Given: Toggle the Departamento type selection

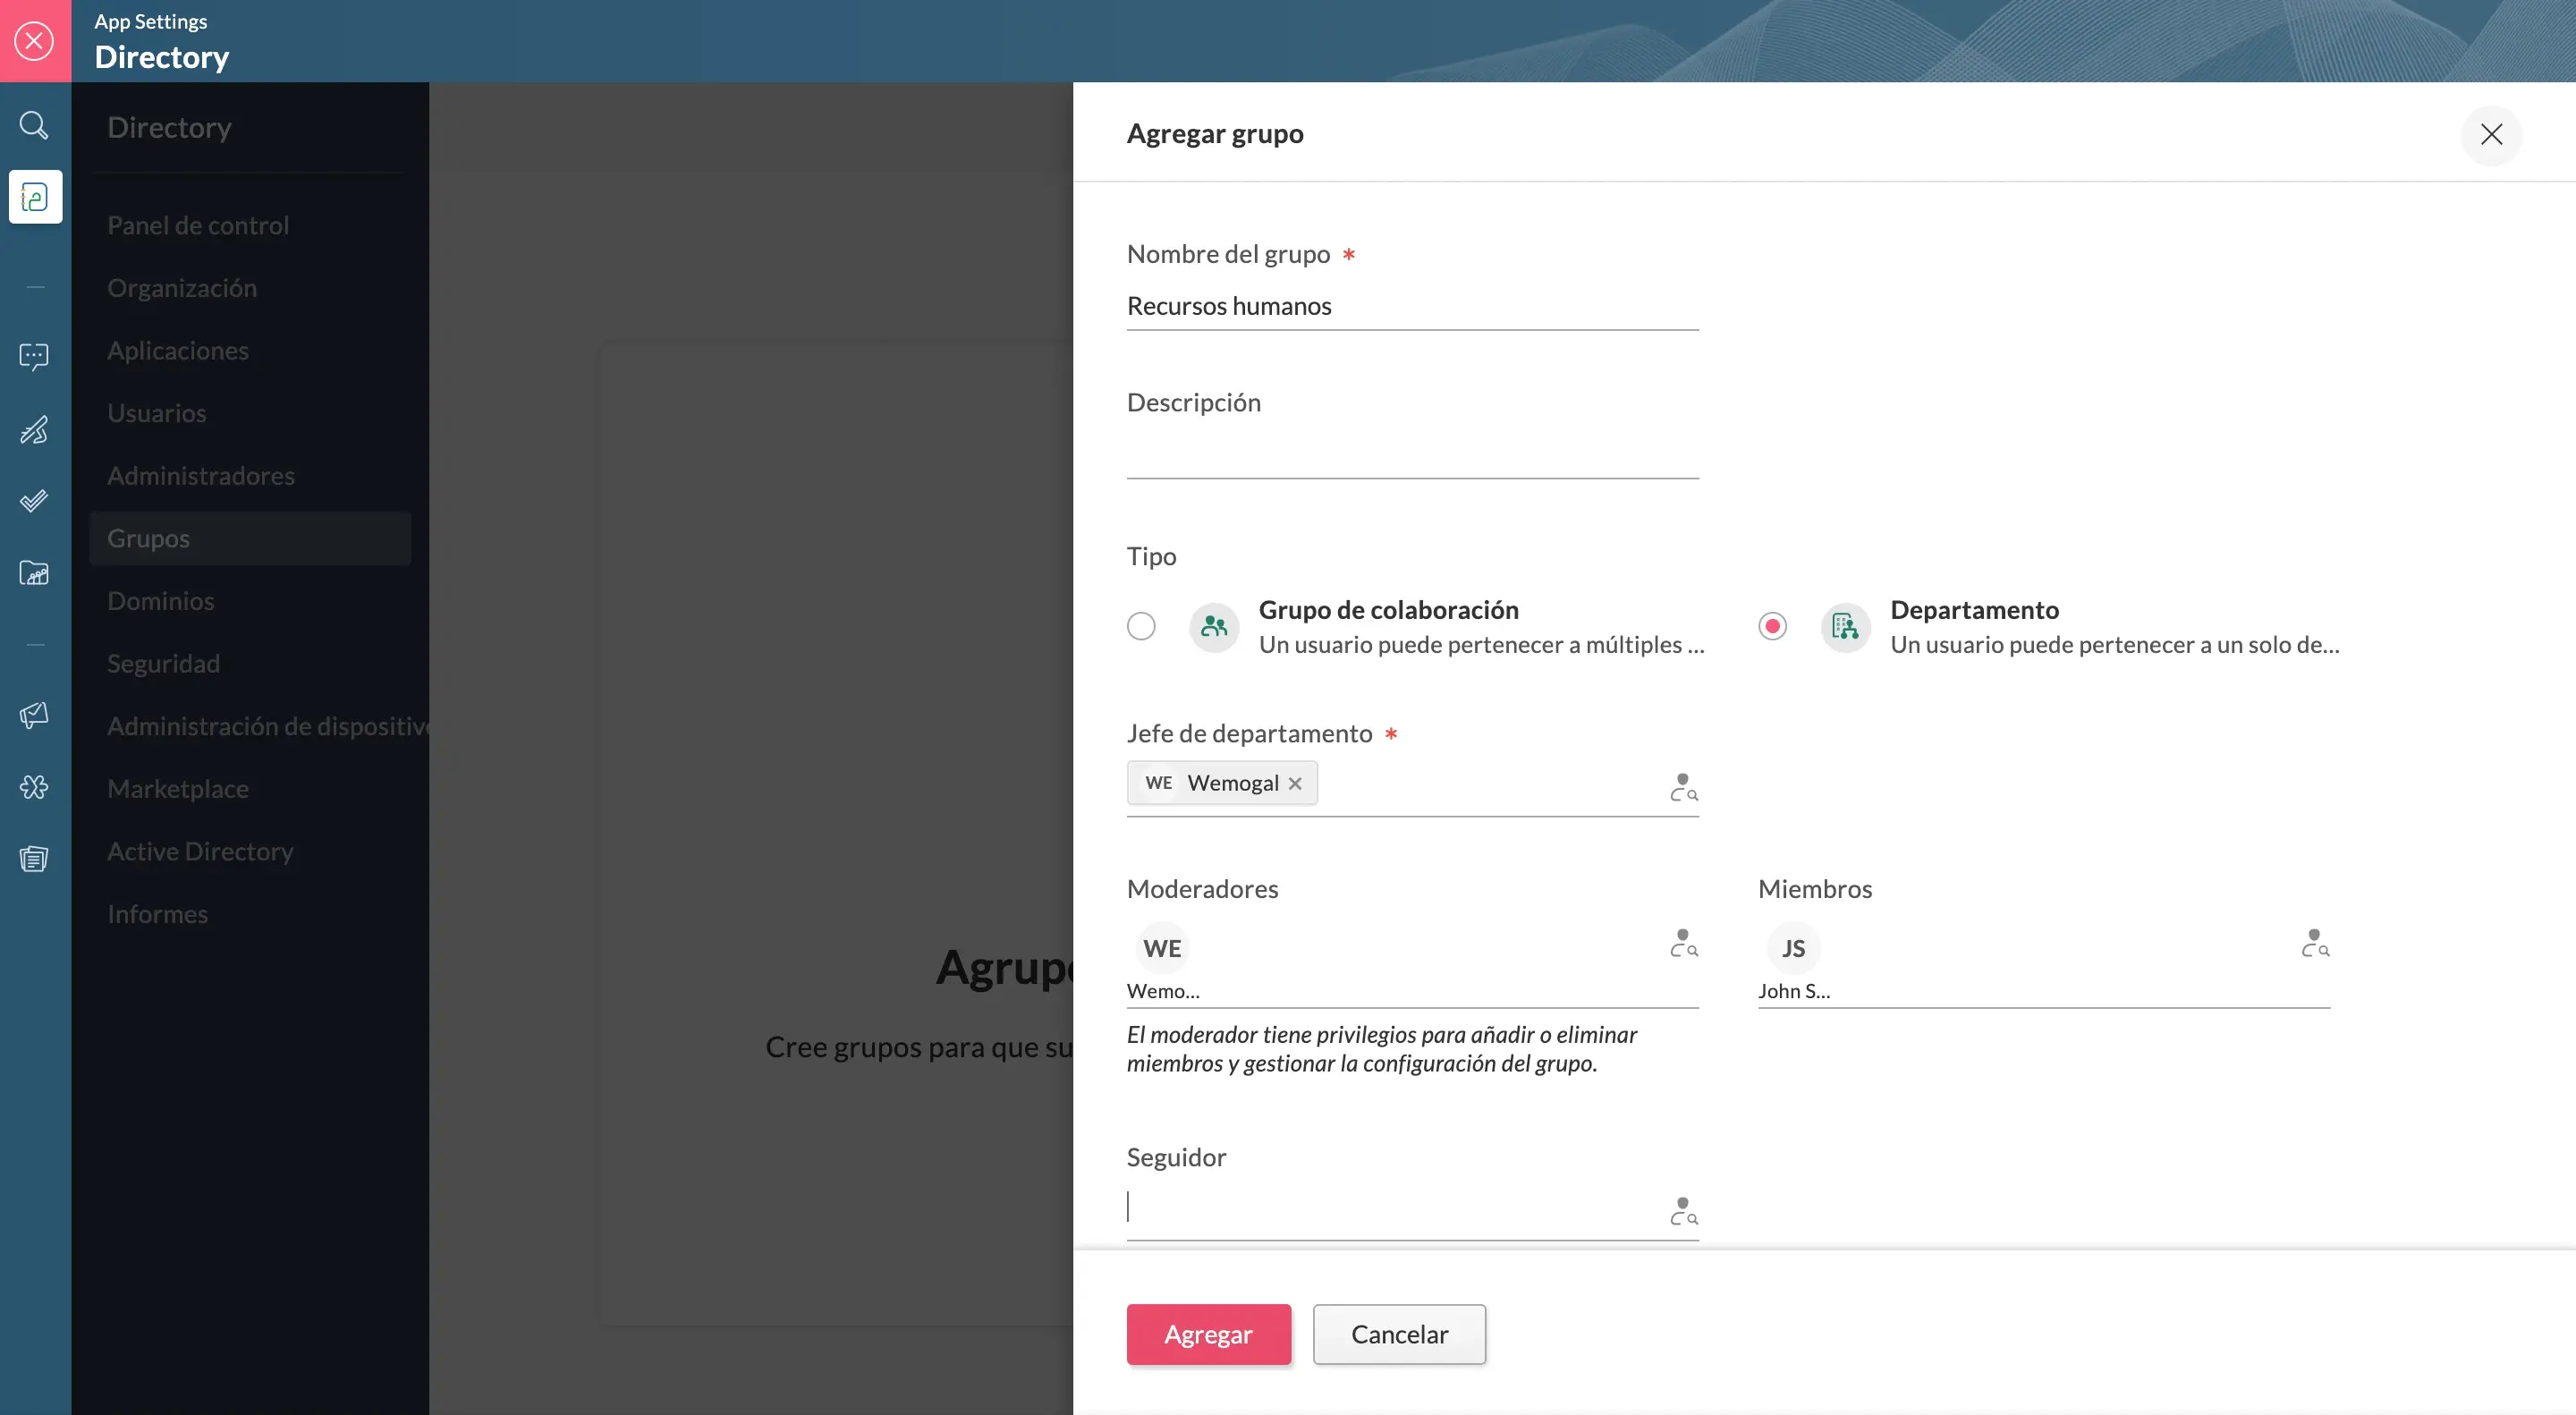Looking at the screenshot, I should click(1771, 625).
